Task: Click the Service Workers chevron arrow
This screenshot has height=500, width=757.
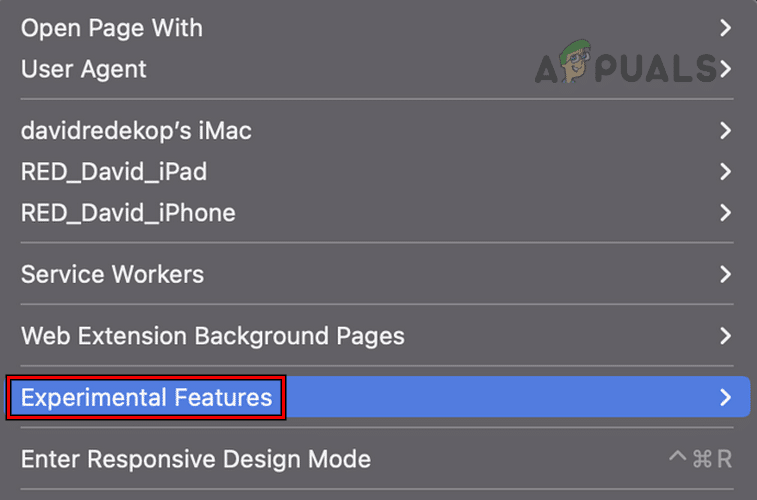Action: click(x=726, y=274)
